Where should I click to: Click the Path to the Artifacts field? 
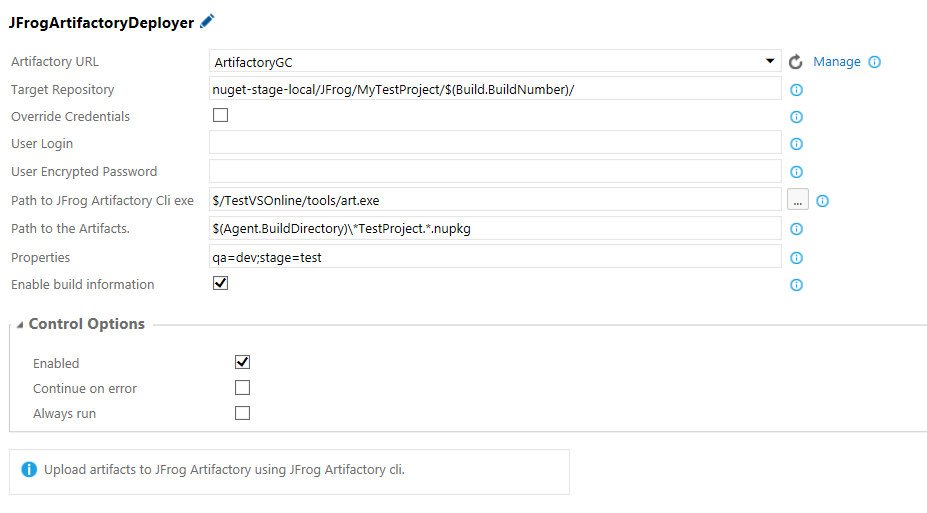[495, 228]
